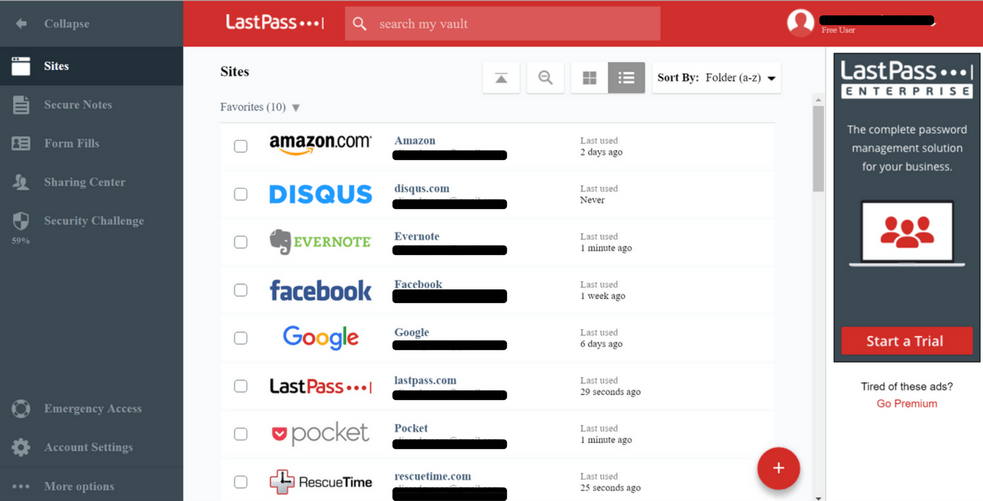Click the Sharing Center person icon
The image size is (983, 501).
[x=21, y=182]
